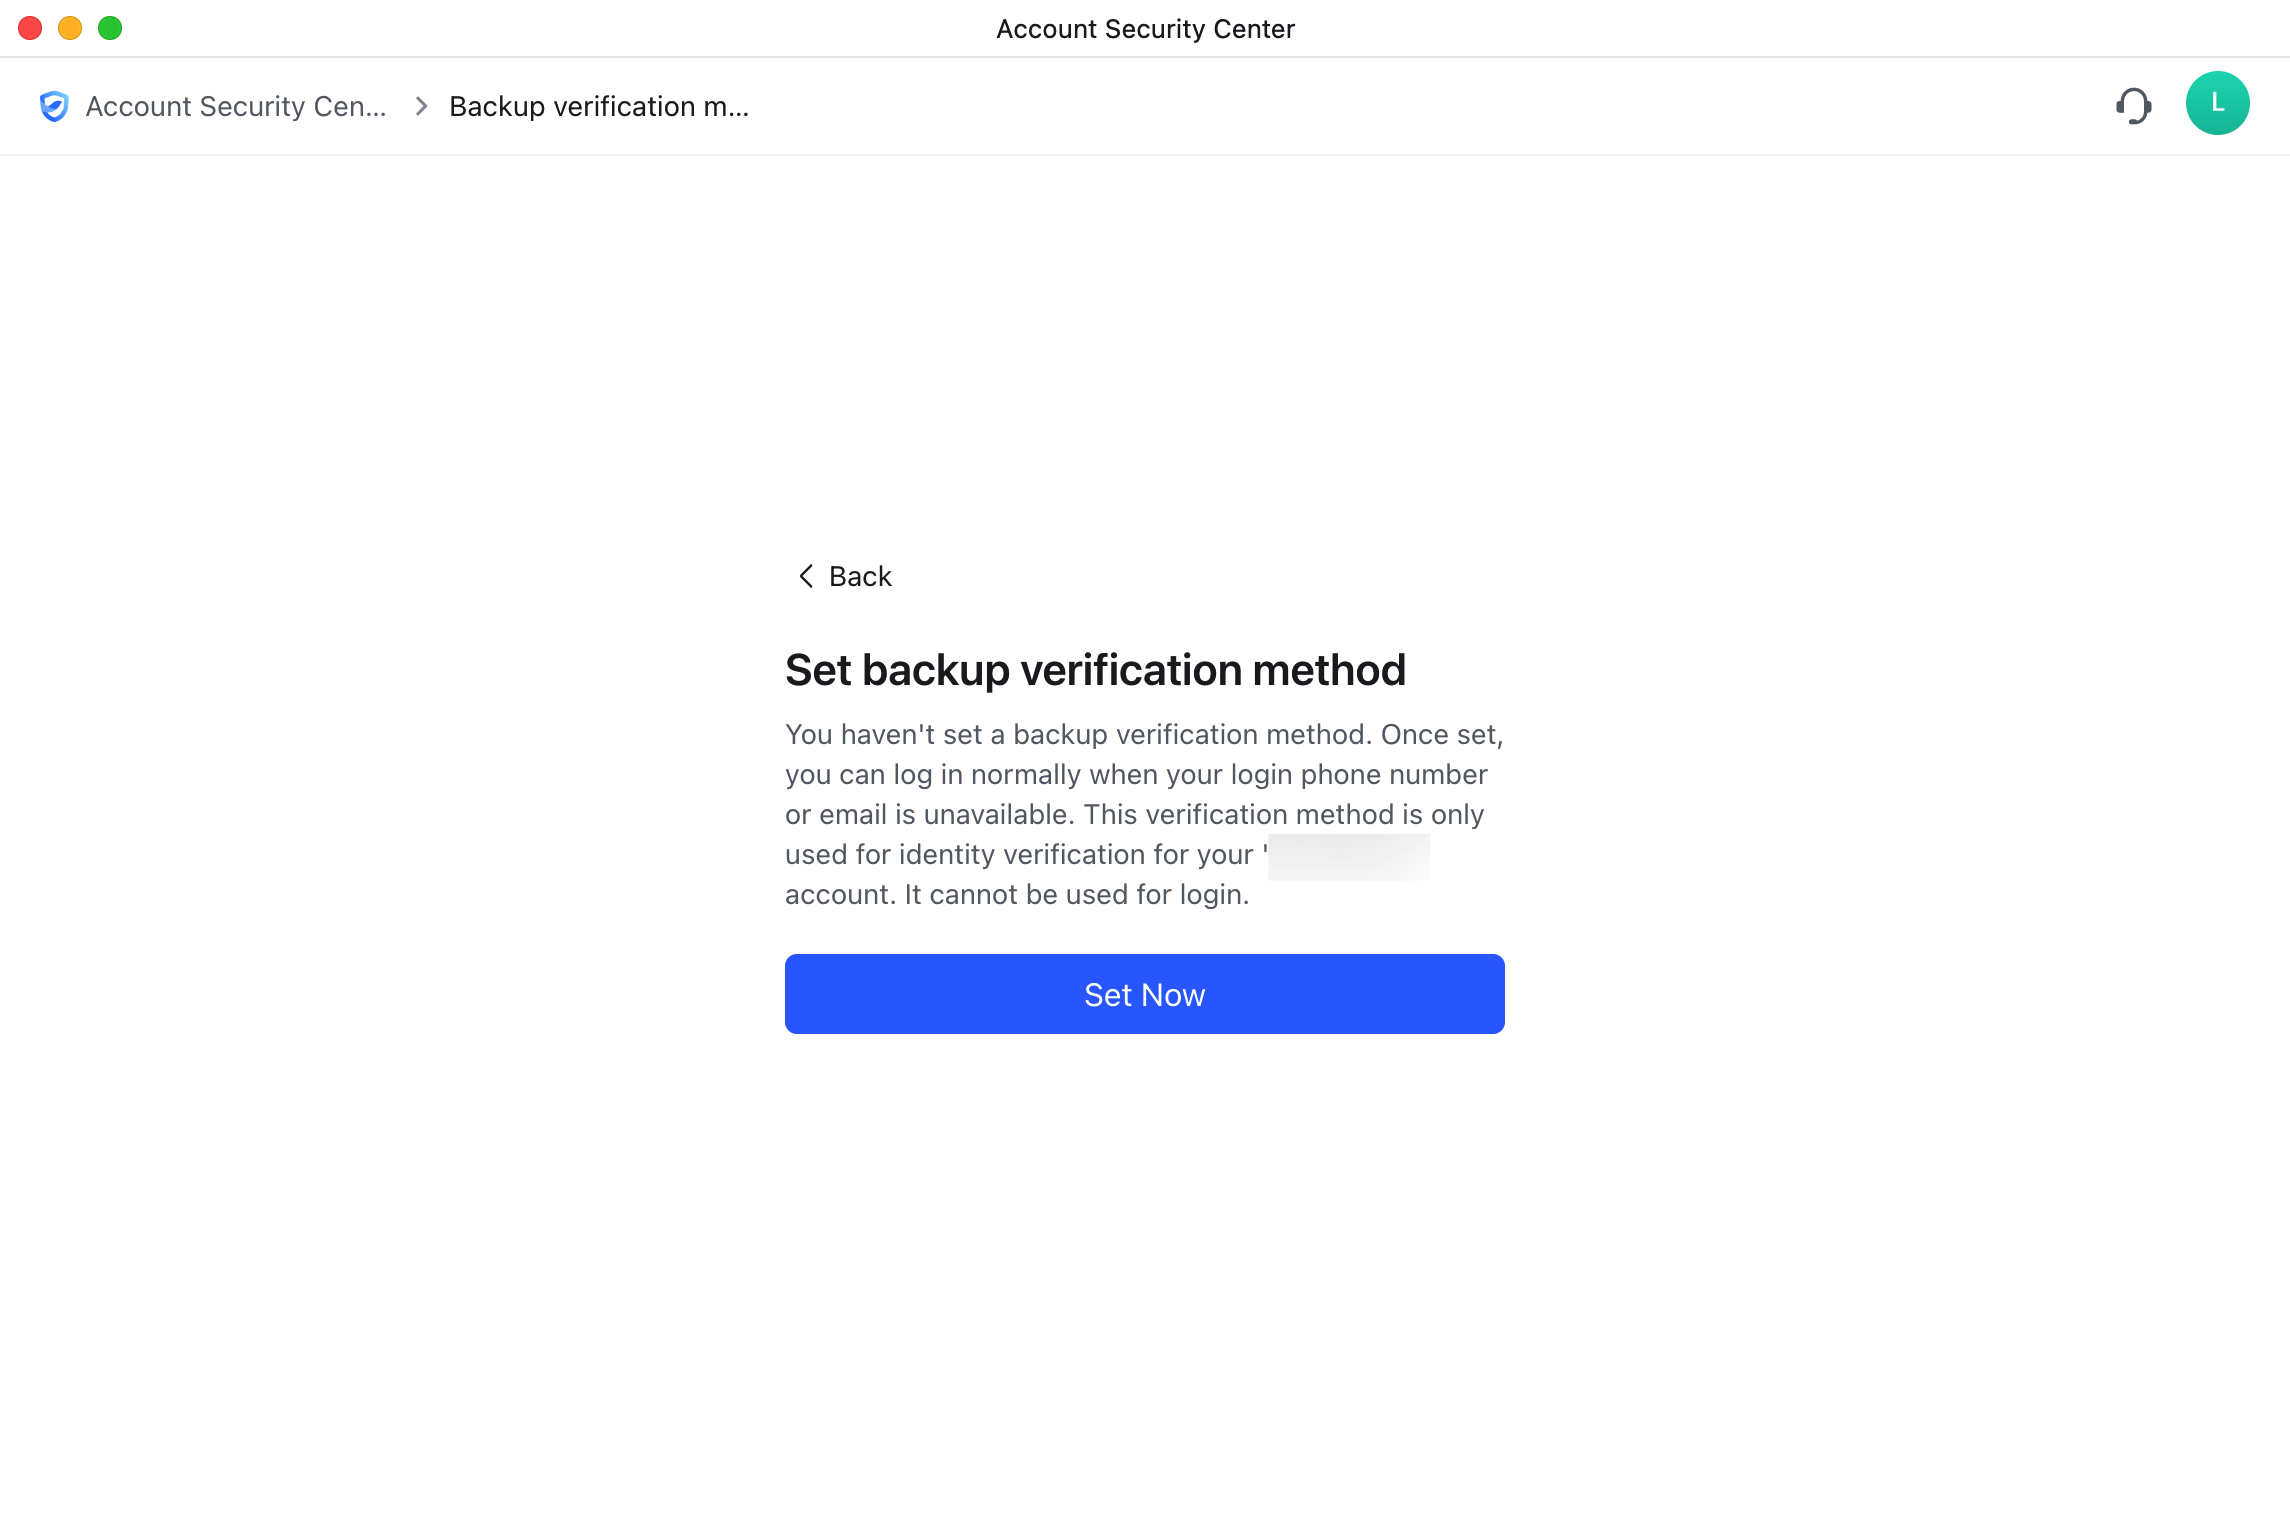Open the "Account Security Cen..." breadcrumb item

[x=235, y=106]
